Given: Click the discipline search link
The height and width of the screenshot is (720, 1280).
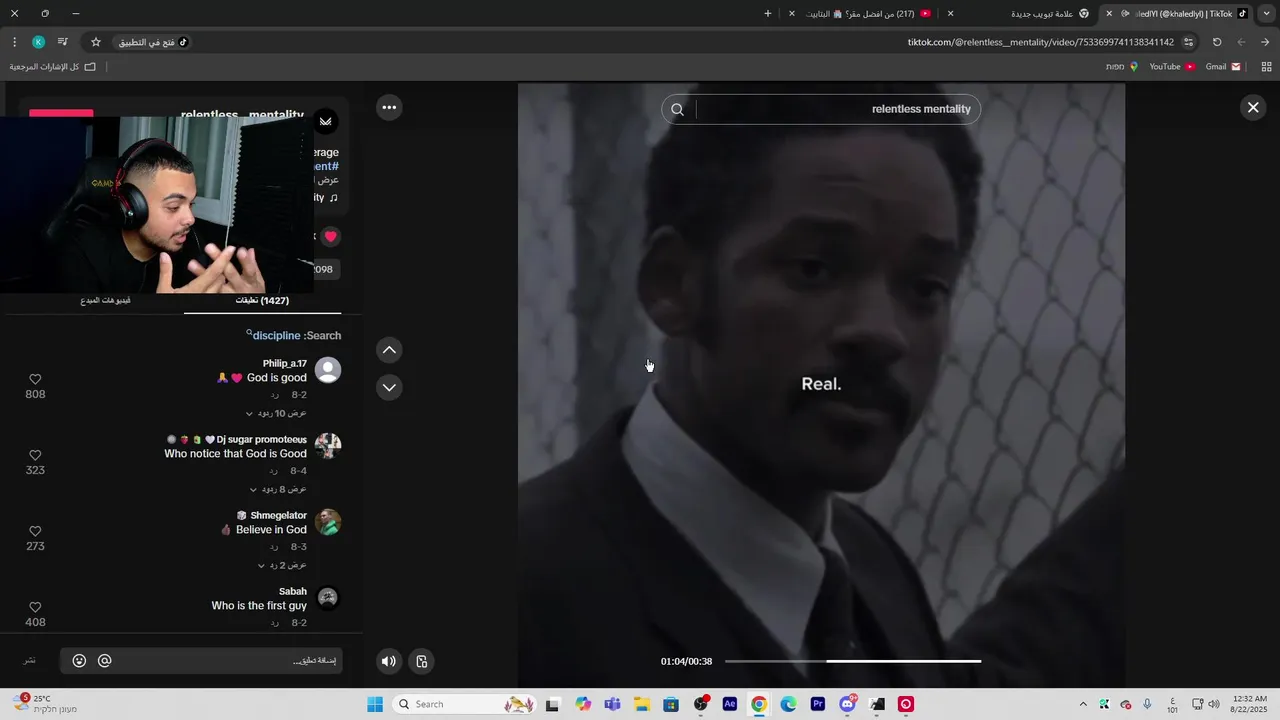Looking at the screenshot, I should 276,336.
